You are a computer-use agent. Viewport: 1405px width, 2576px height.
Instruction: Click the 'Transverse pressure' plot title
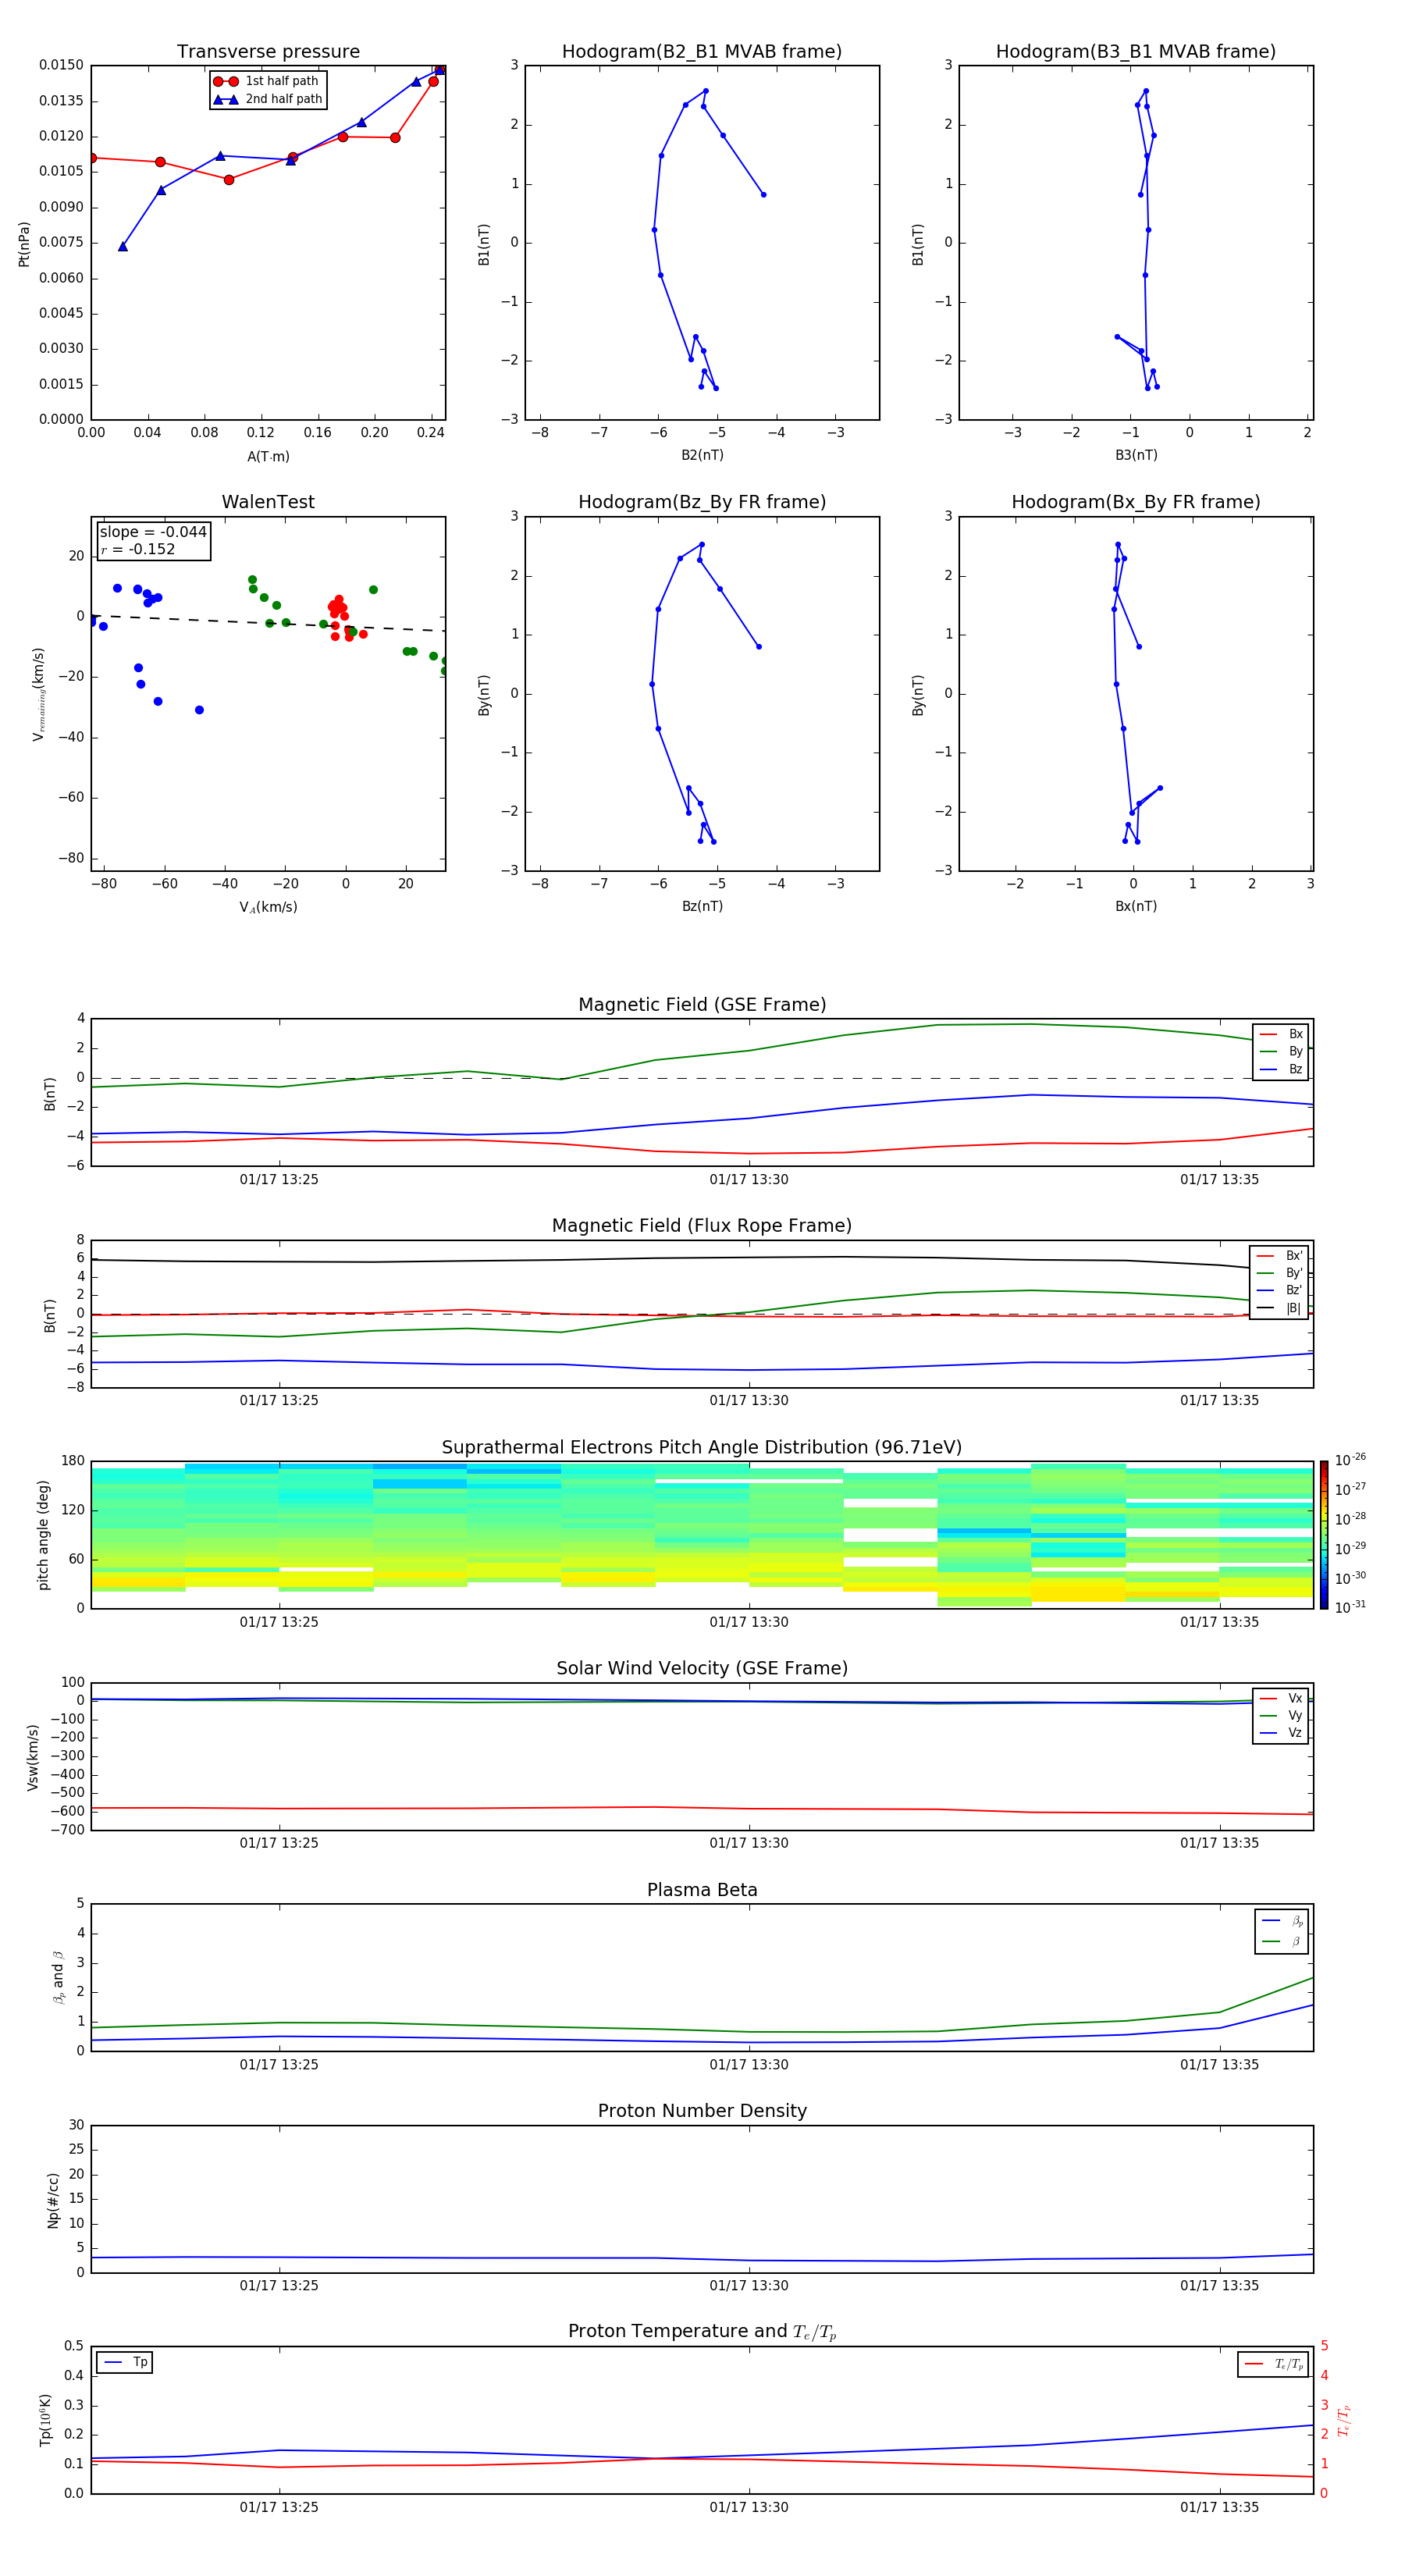(268, 52)
